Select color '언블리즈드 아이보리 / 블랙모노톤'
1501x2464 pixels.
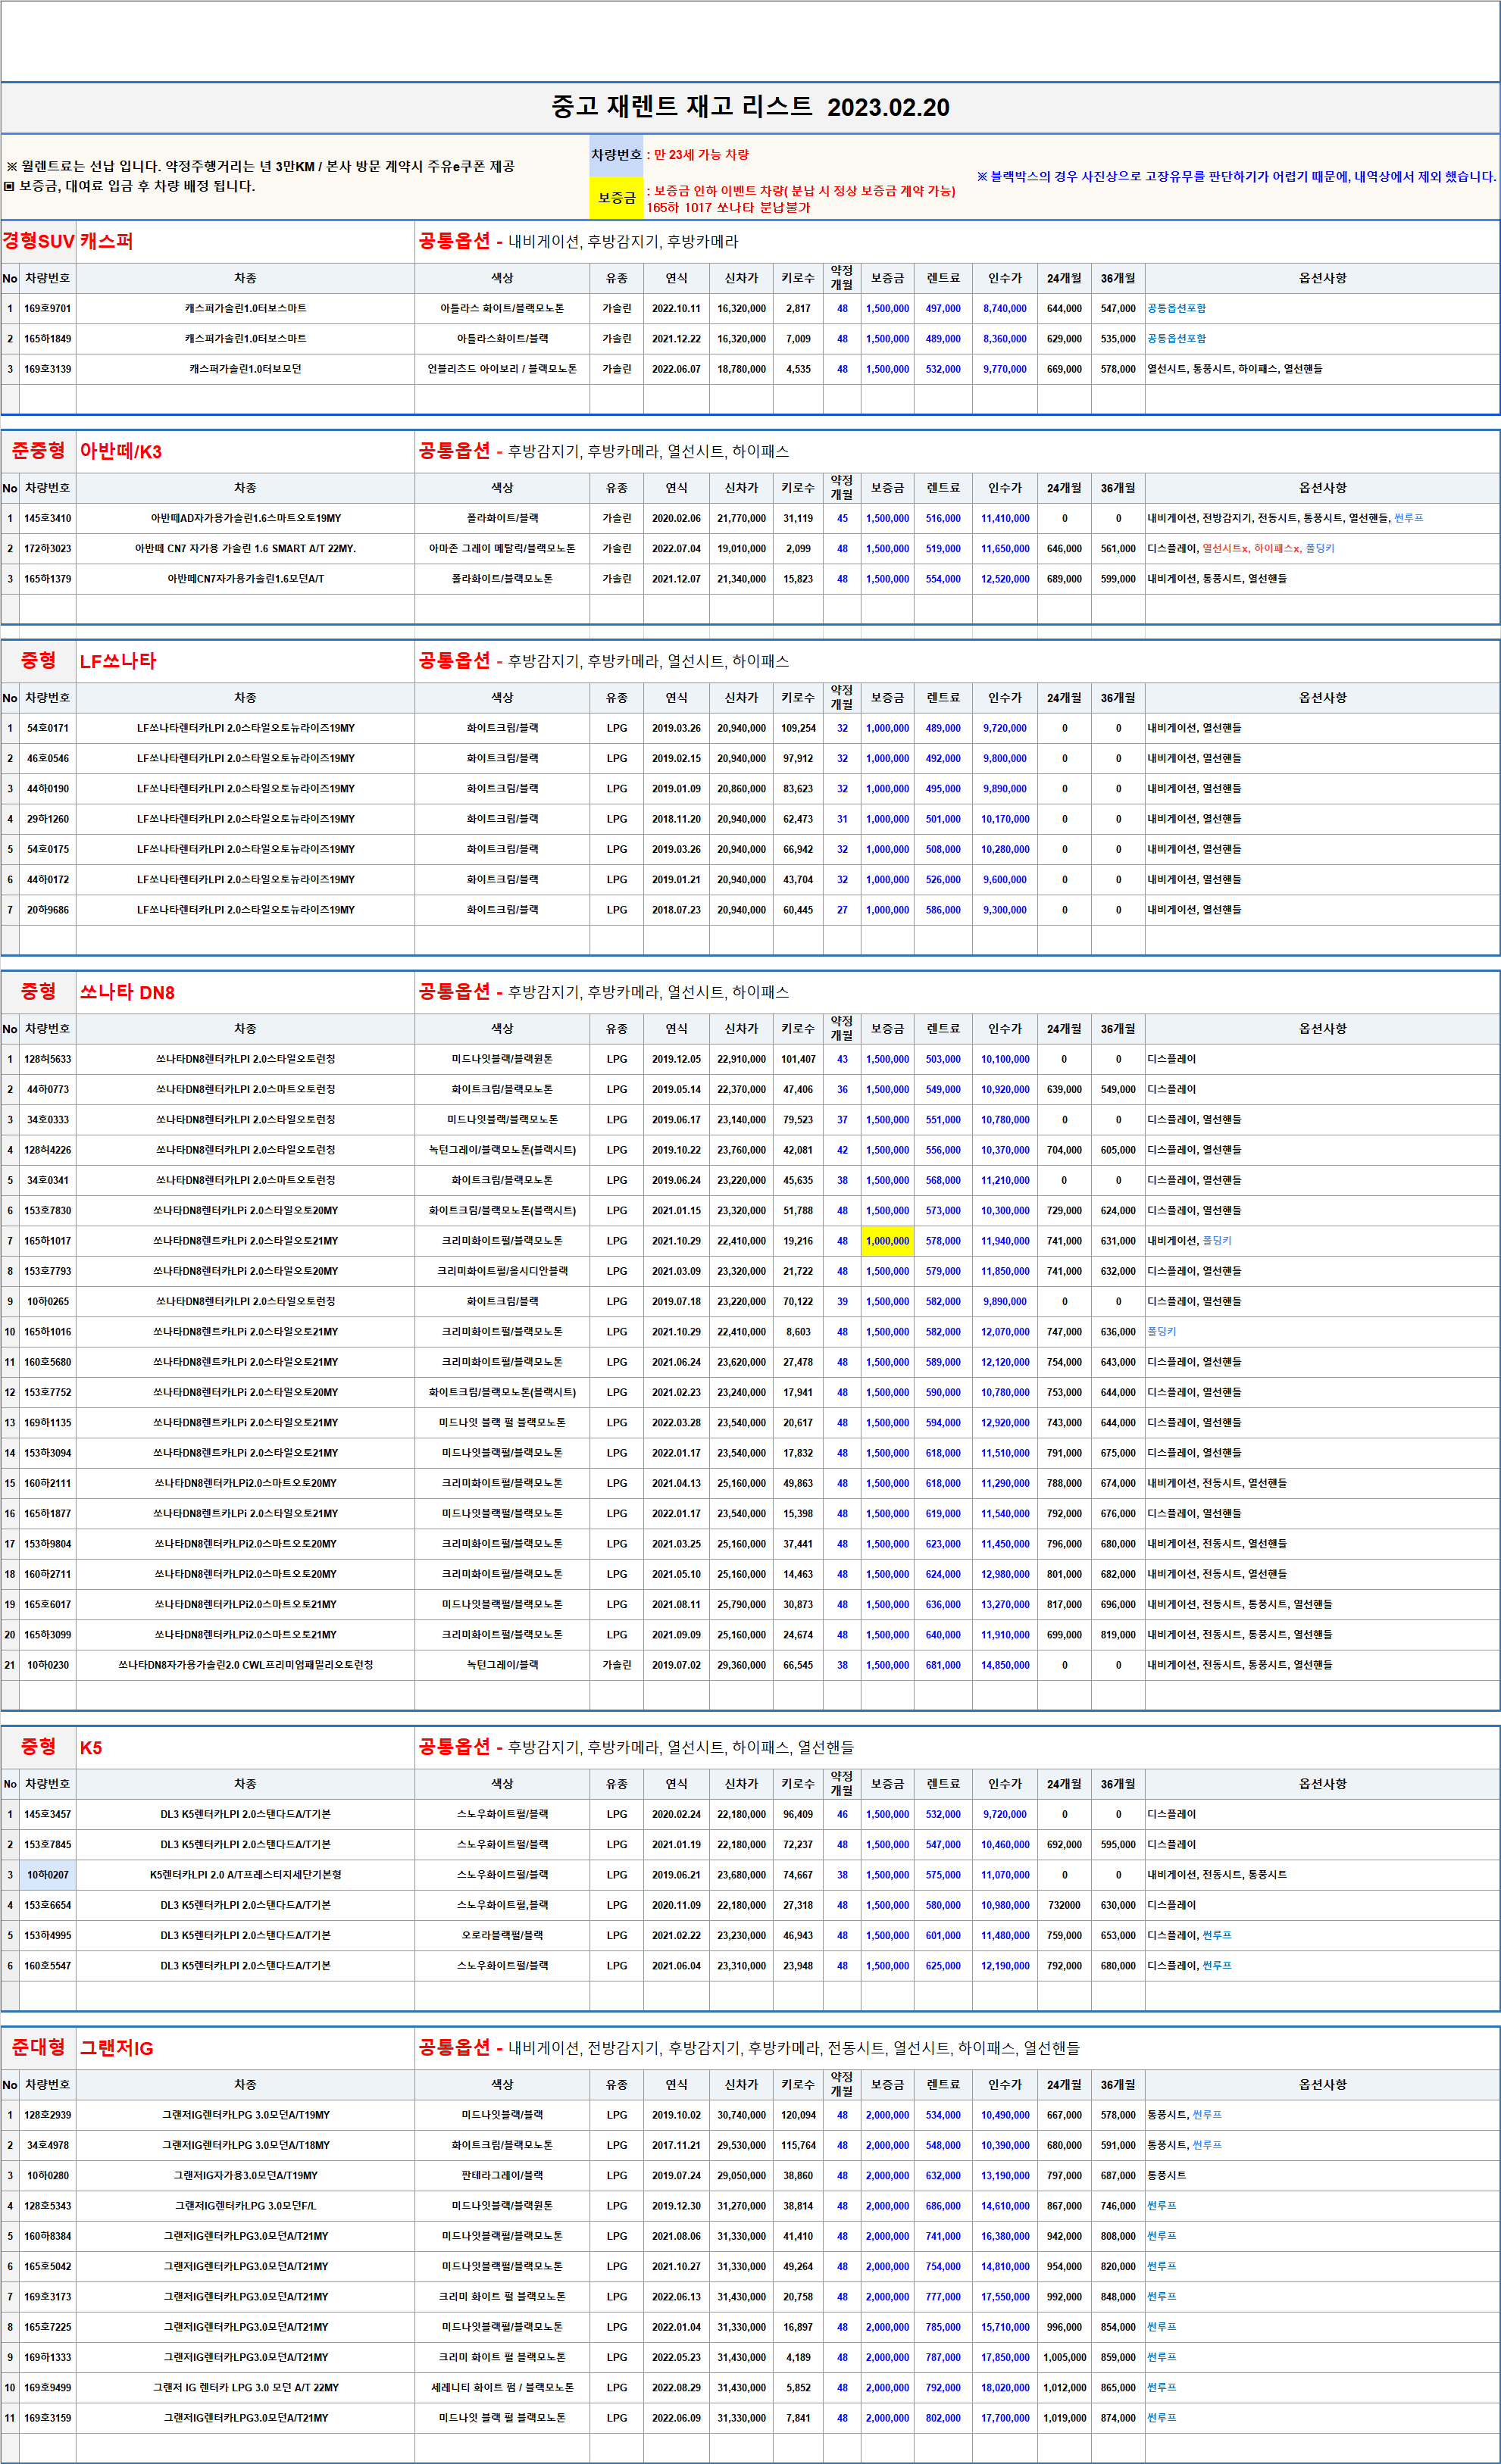click(502, 369)
